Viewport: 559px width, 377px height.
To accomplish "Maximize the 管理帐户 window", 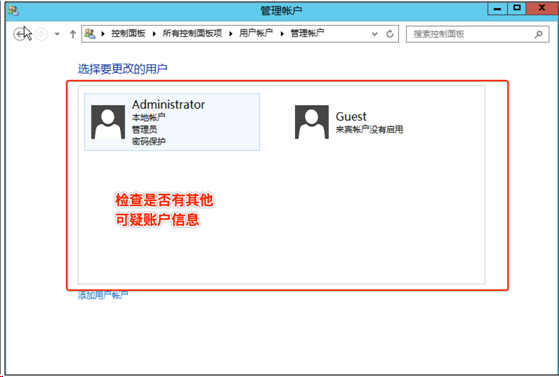I will point(517,9).
